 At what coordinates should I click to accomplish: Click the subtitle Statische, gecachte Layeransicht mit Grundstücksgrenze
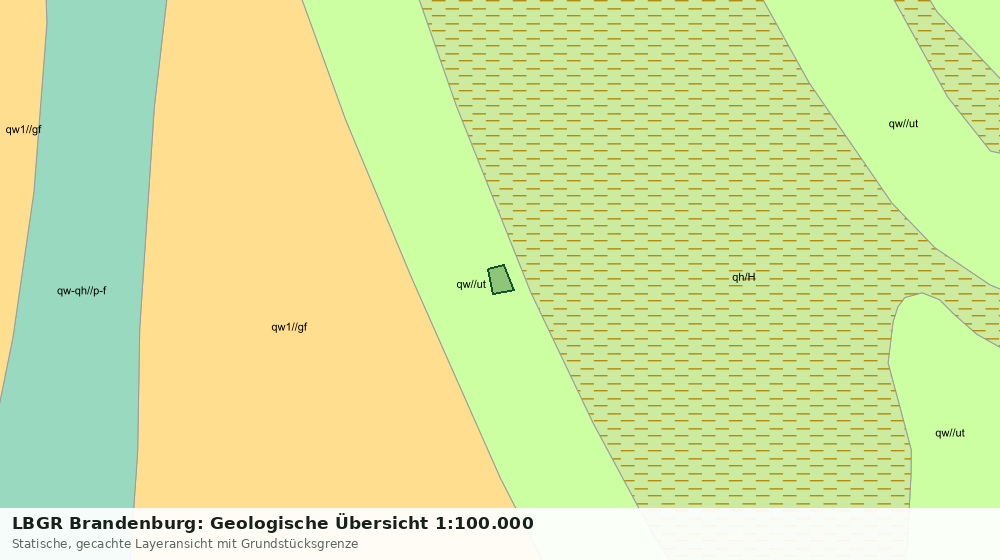click(x=185, y=544)
